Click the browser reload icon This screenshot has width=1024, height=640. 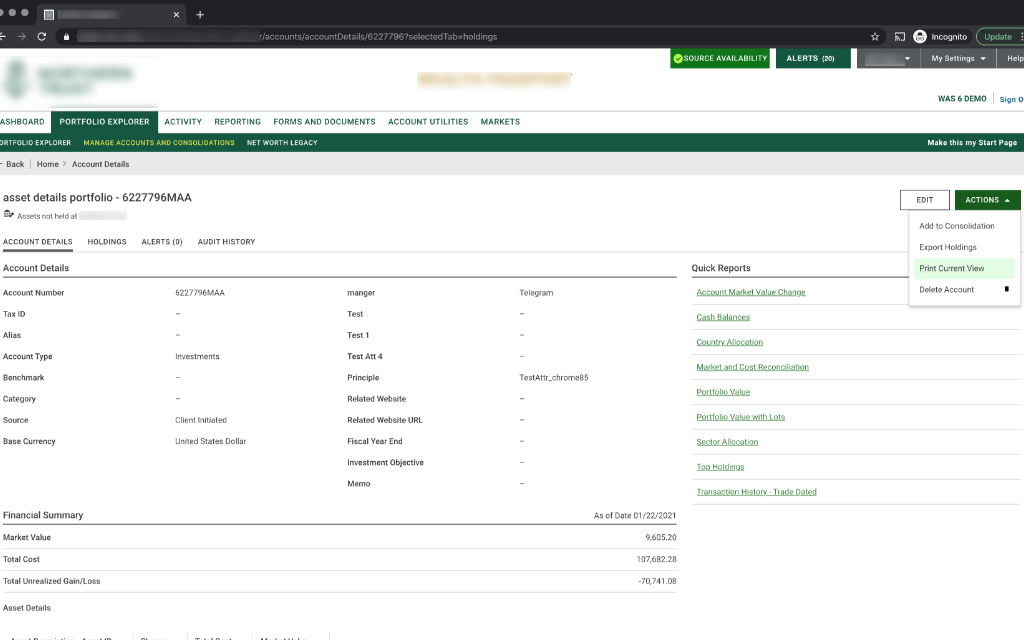tap(41, 36)
